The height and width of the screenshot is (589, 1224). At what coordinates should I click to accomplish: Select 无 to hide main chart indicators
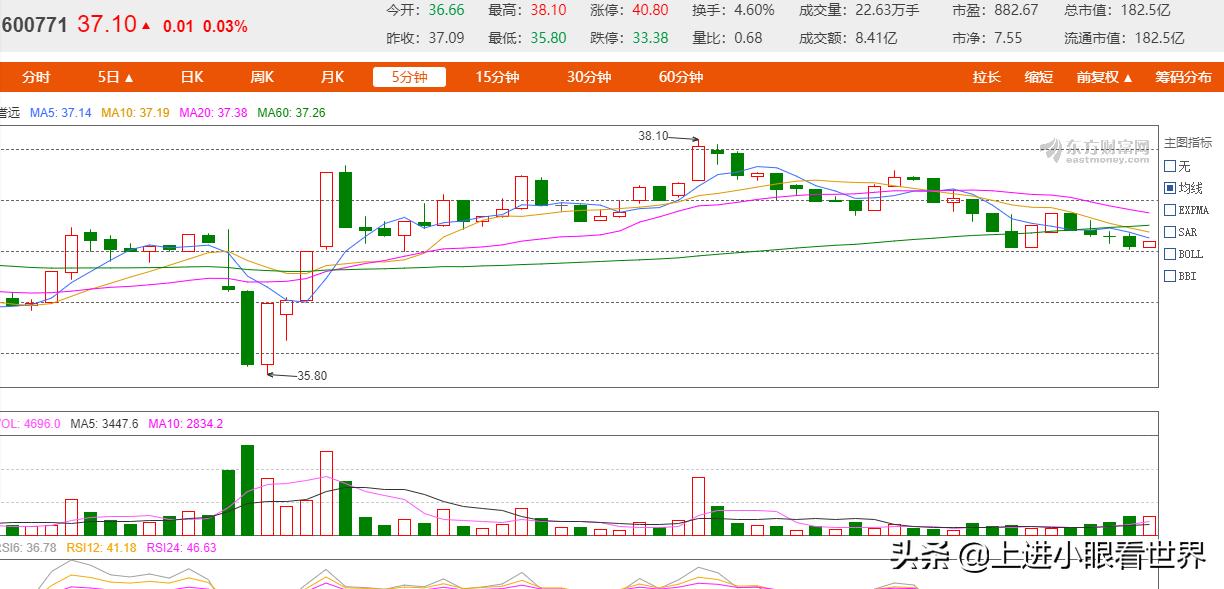click(1170, 166)
